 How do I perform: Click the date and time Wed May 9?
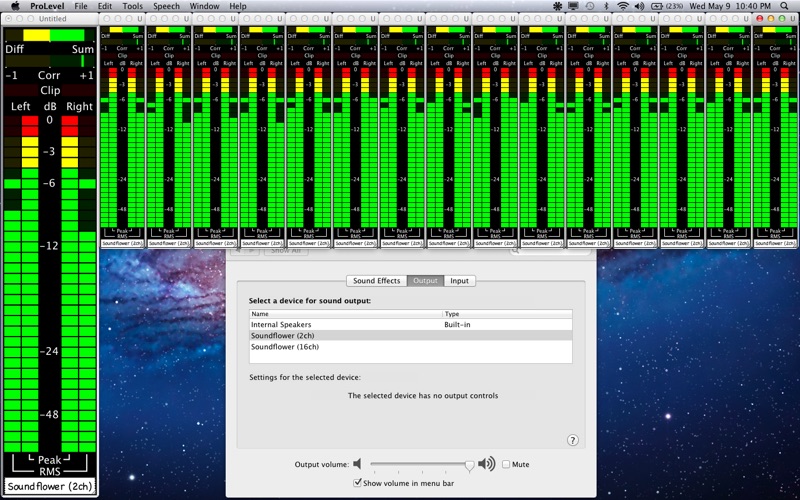click(x=730, y=6)
